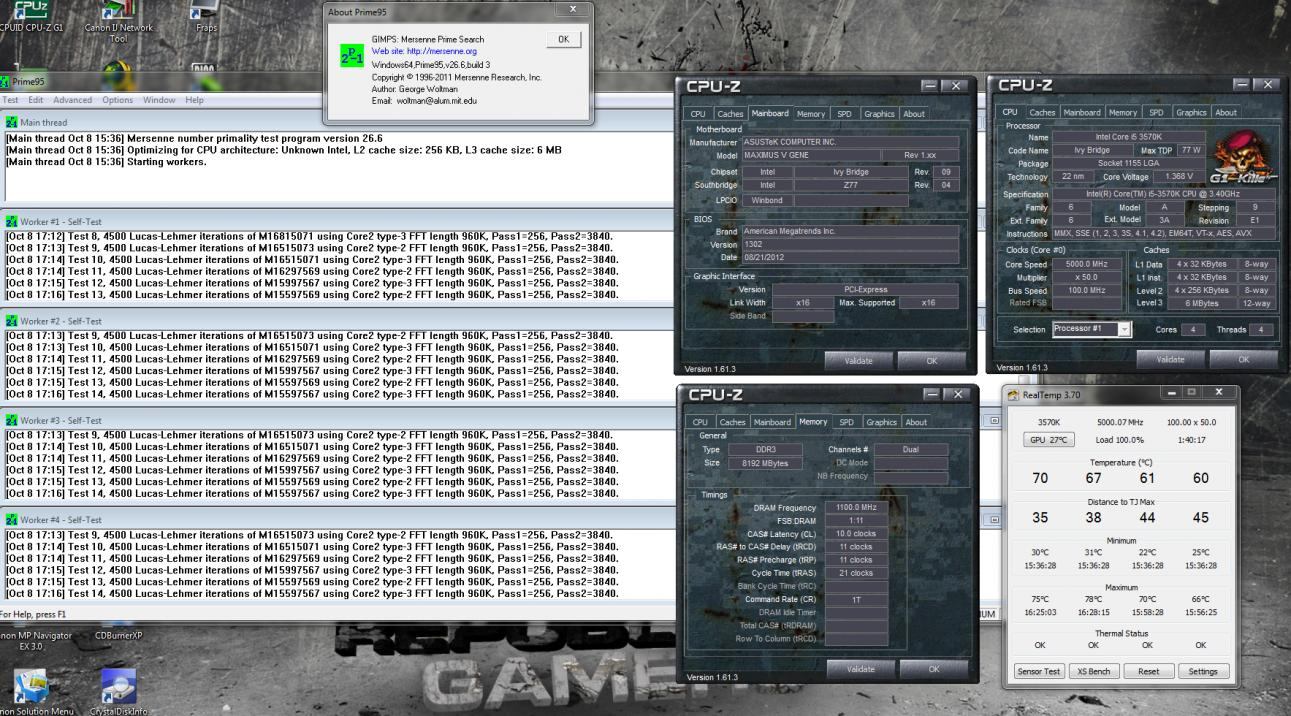
Task: Close the About Prime95 dialog
Action: (x=573, y=9)
